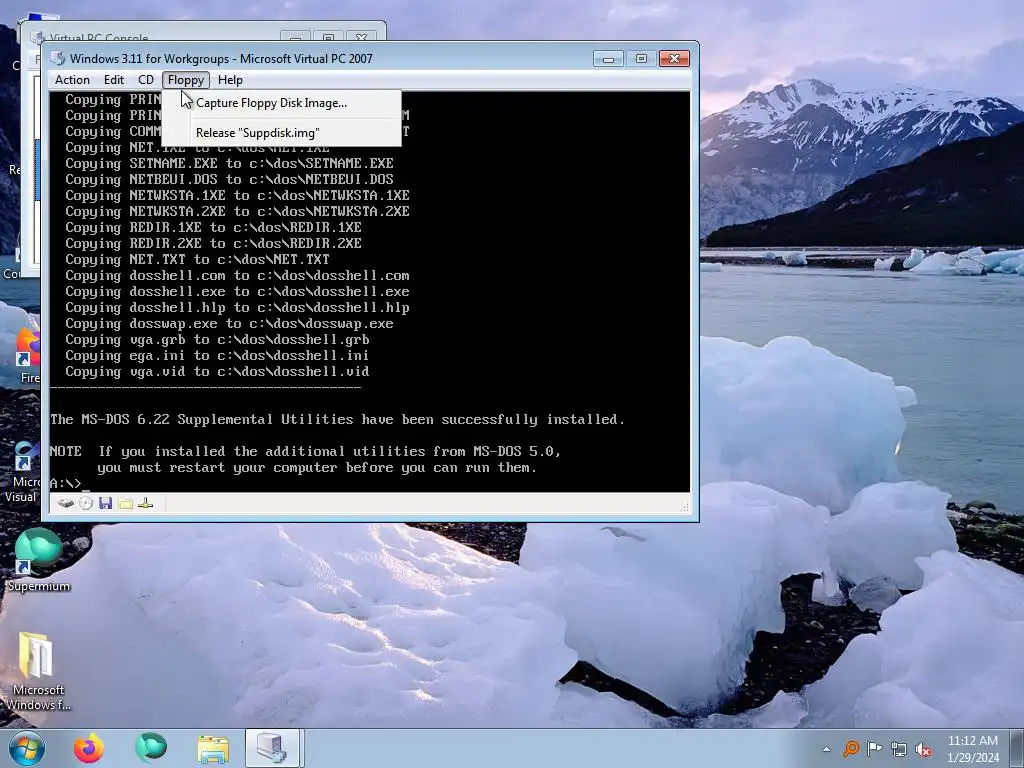Click the shared folder status bar icon
Image resolution: width=1024 pixels, height=768 pixels.
pyautogui.click(x=125, y=503)
